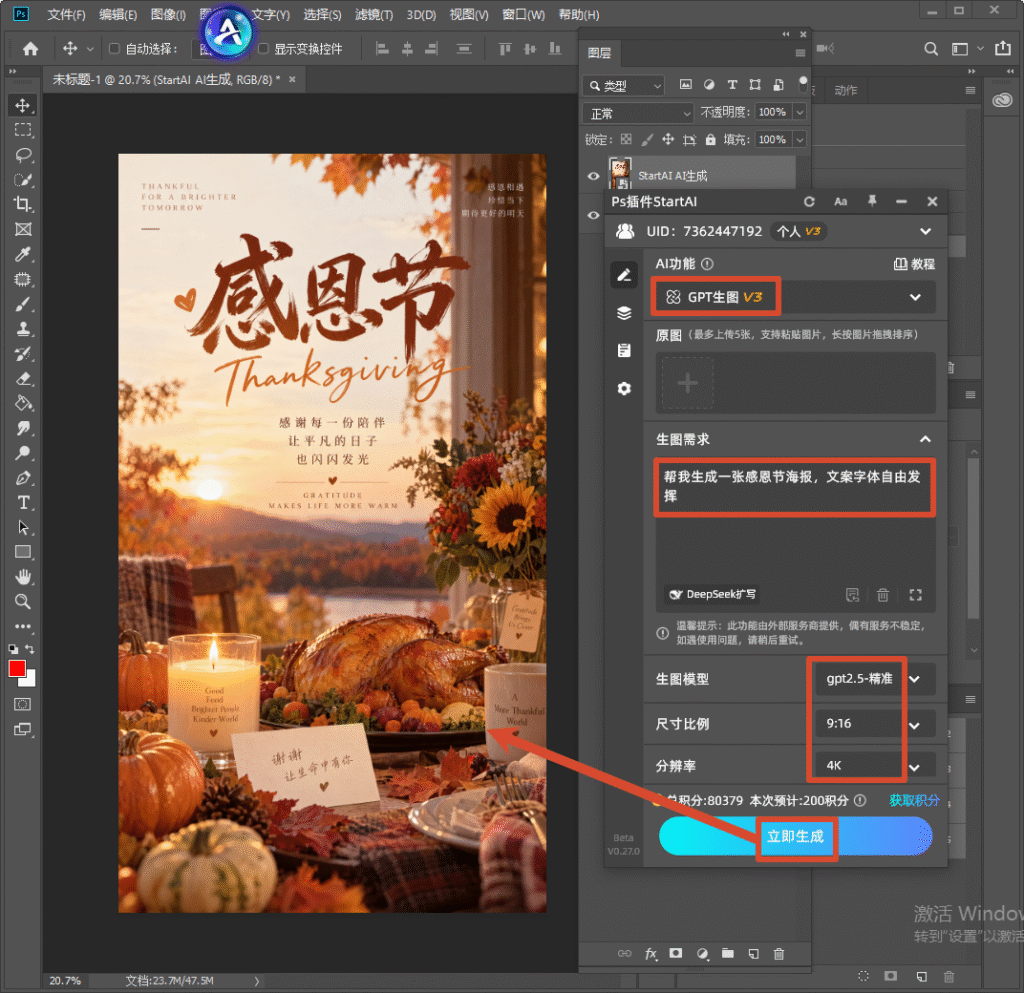Select the Frame tool

23,229
